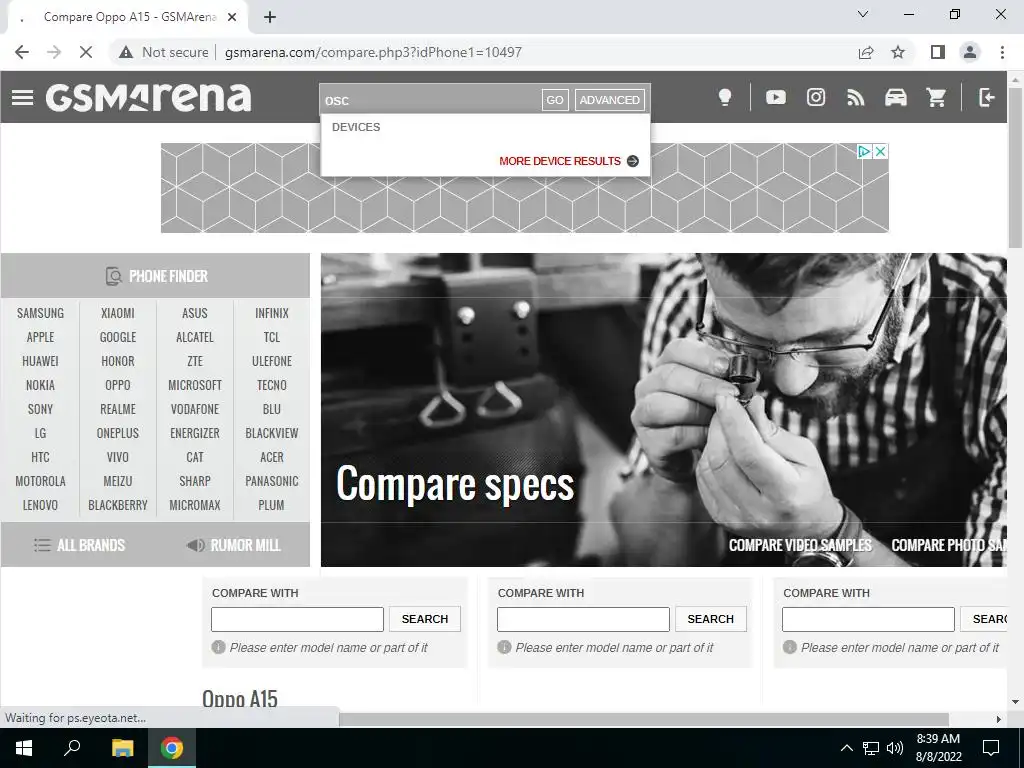Screen dimensions: 1024x768
Task: Open COMPARE VIDEO SAMPLES tab
Action: (800, 545)
